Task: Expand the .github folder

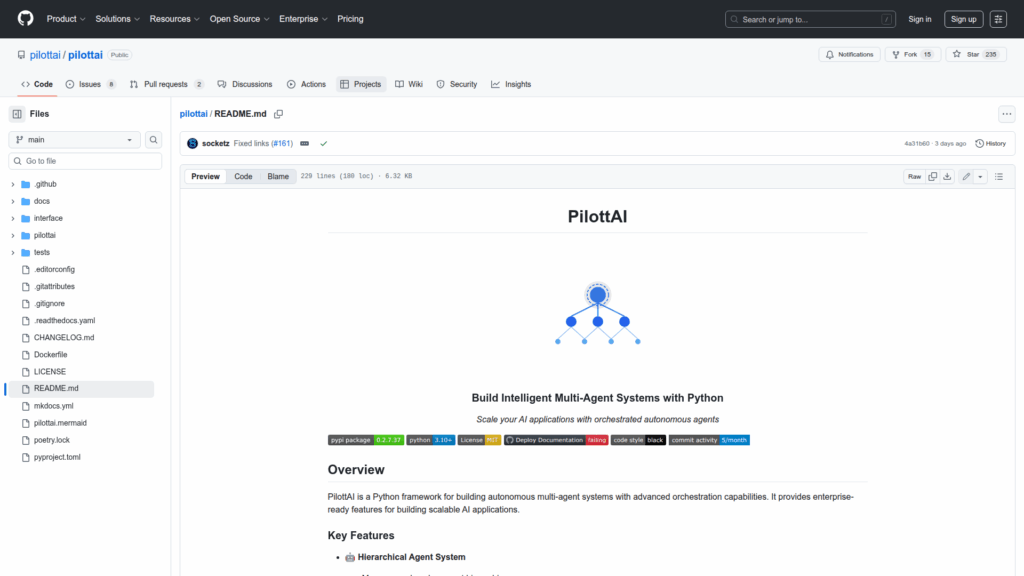Action: [x=13, y=184]
